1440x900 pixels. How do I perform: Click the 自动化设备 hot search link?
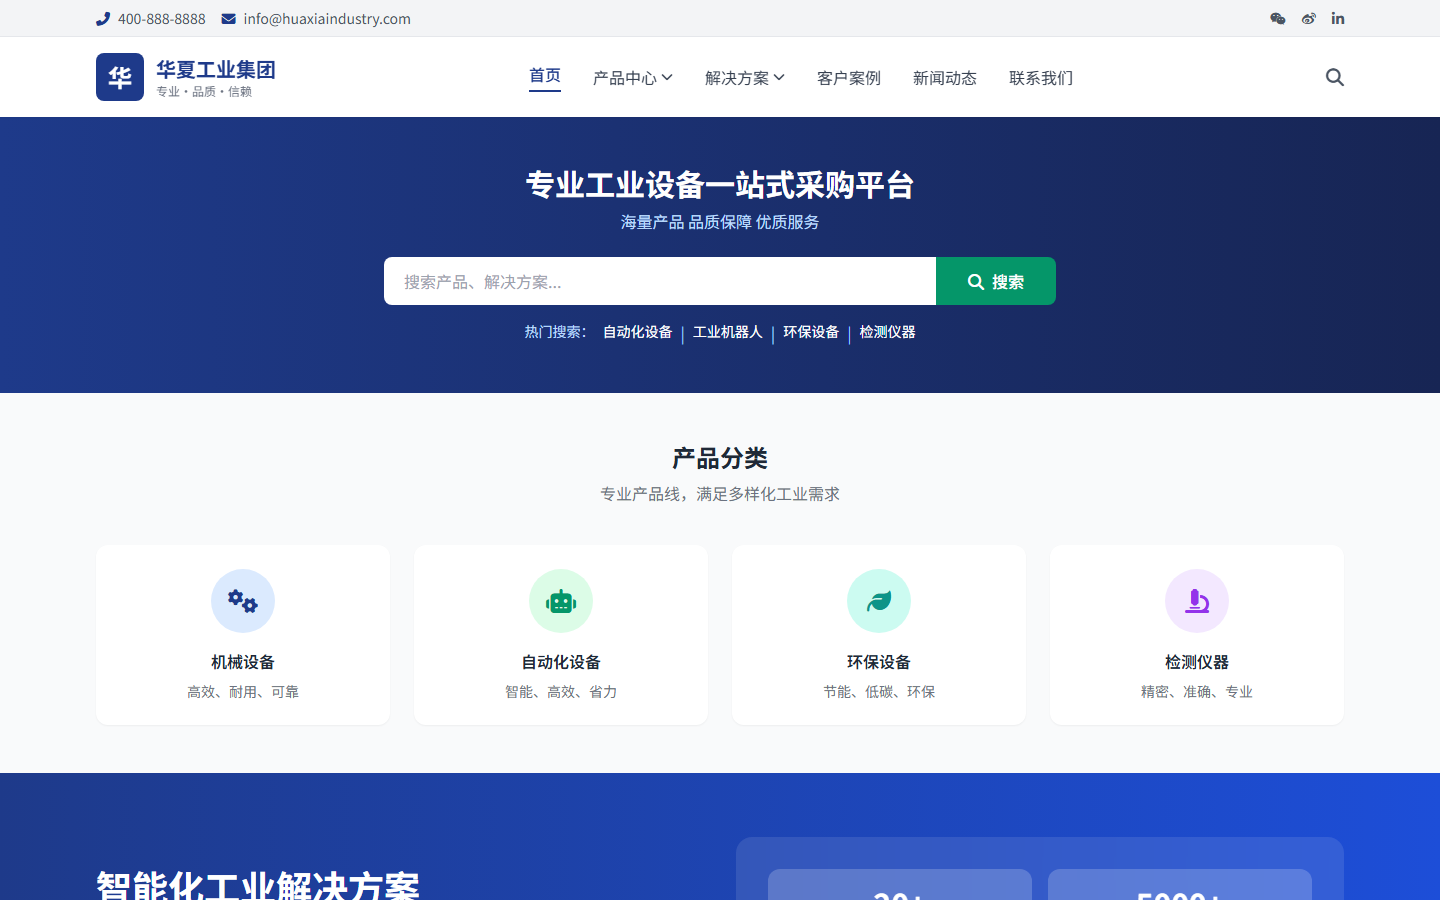[x=638, y=332]
